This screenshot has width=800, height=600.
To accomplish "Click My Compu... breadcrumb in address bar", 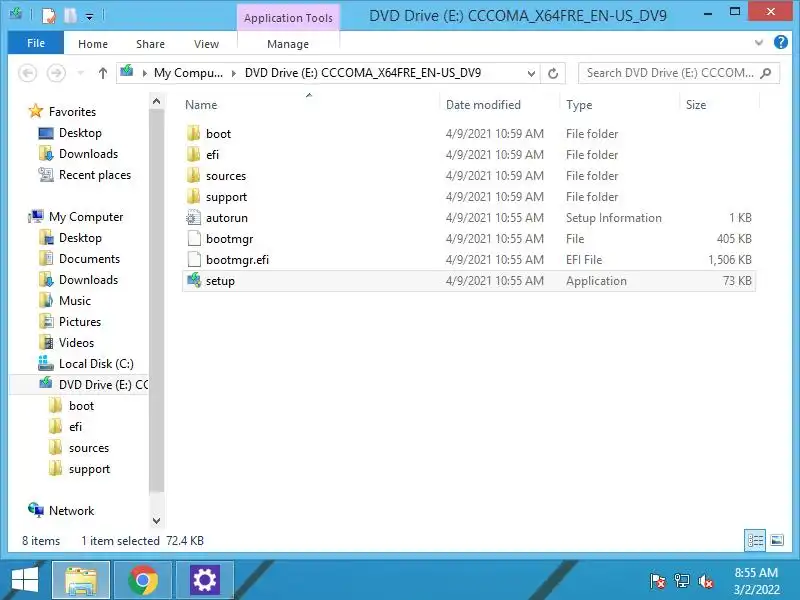I will tap(188, 73).
